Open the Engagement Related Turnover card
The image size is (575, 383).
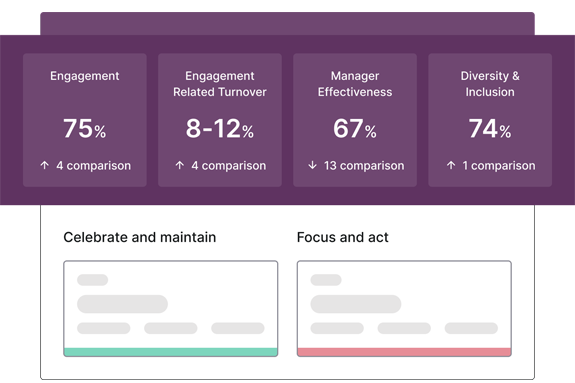tap(220, 120)
